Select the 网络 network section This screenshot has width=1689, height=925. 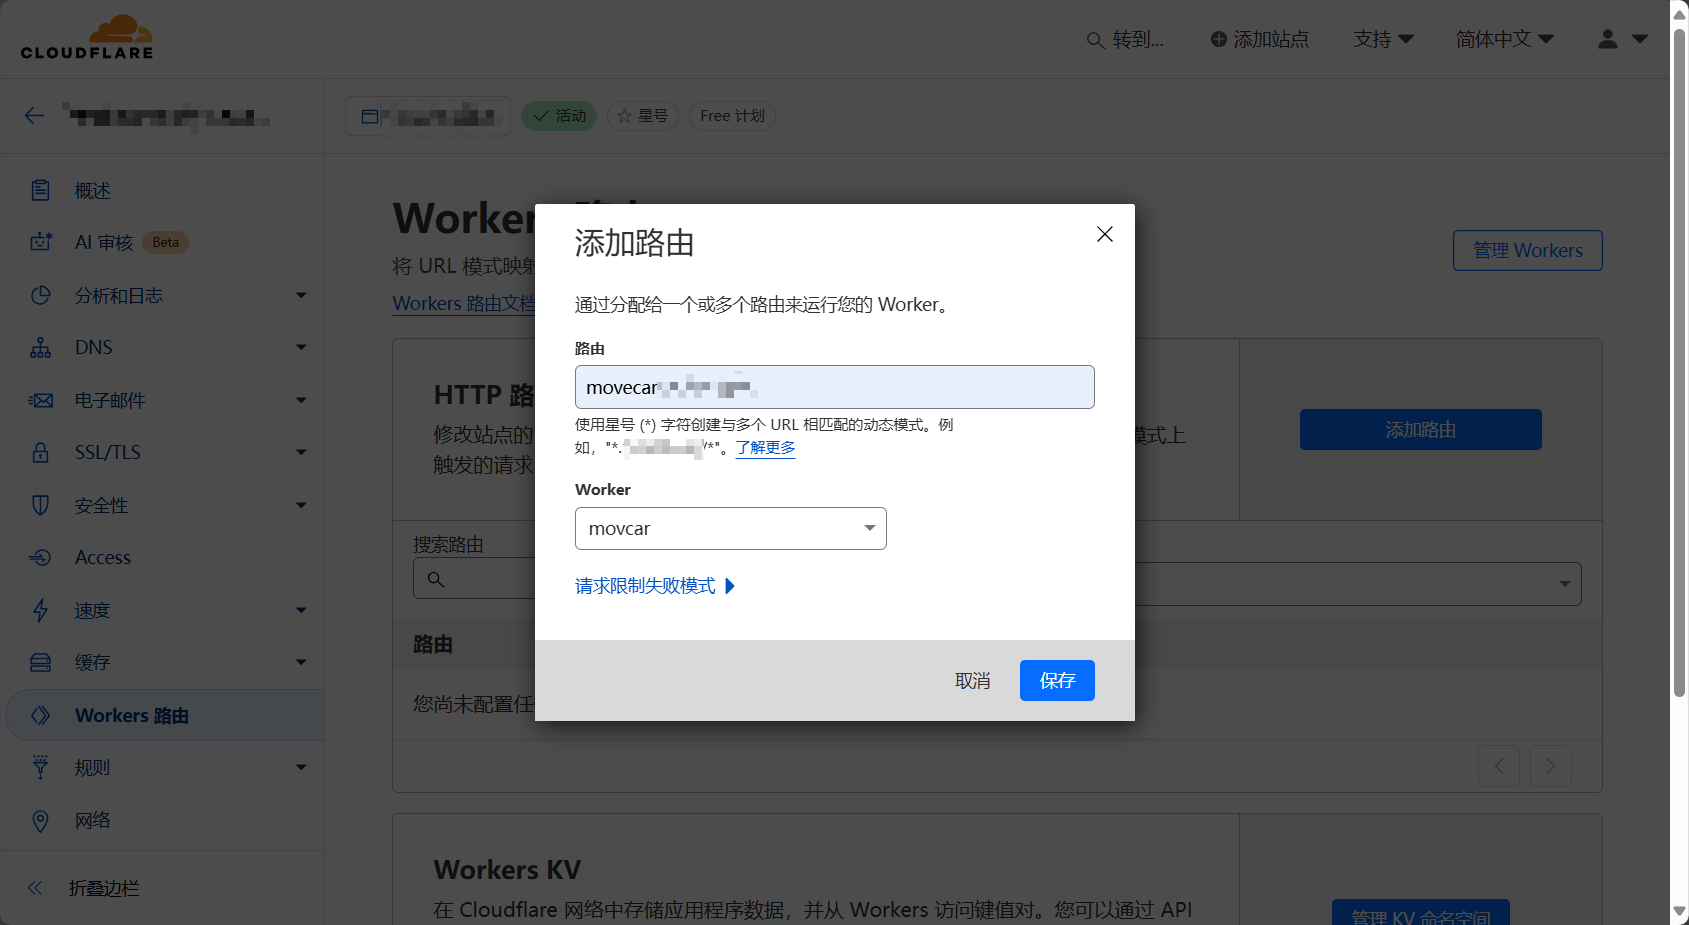tap(92, 820)
